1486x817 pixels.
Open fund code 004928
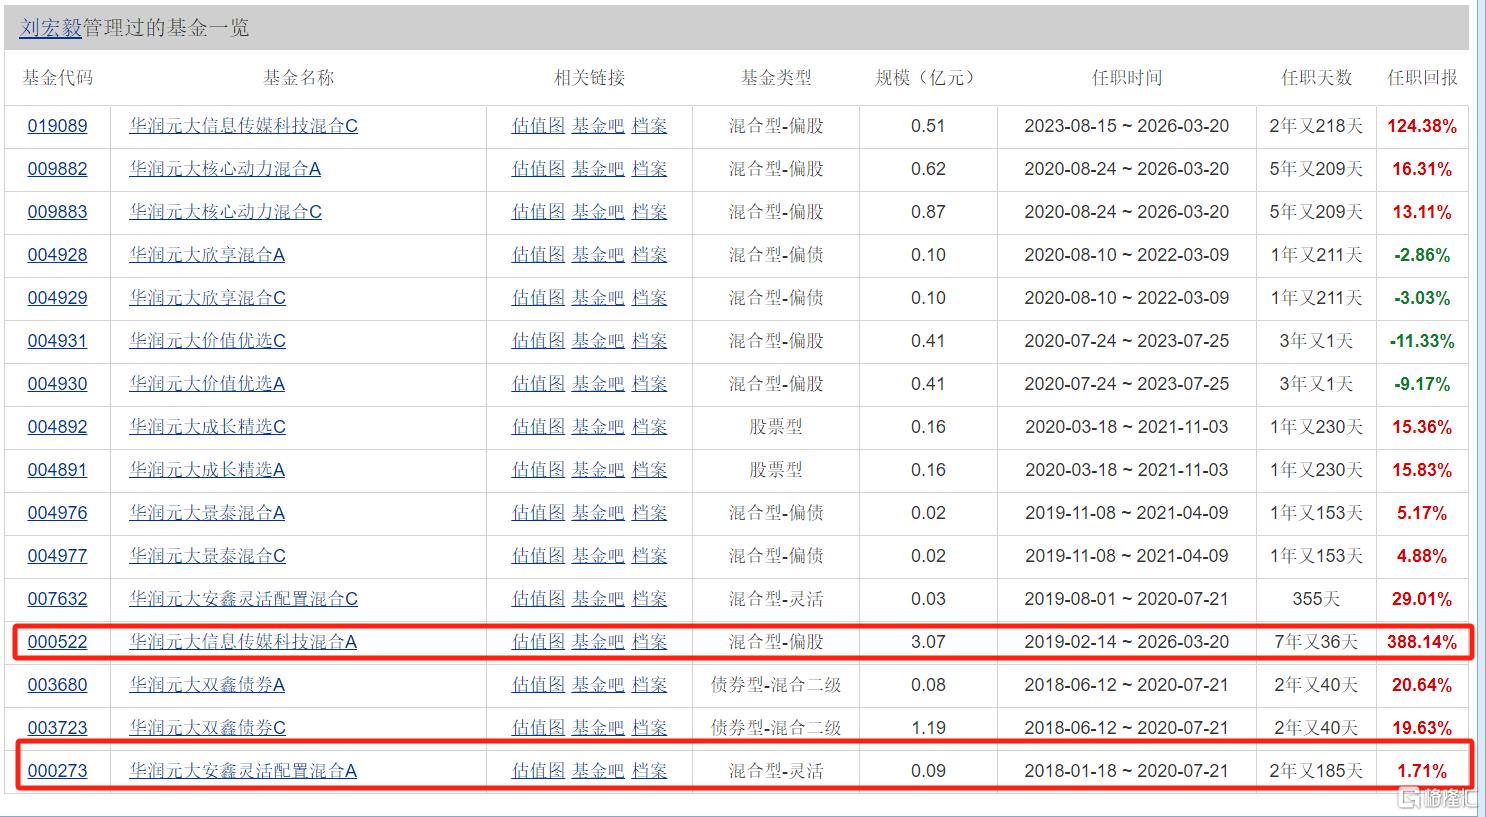[57, 255]
